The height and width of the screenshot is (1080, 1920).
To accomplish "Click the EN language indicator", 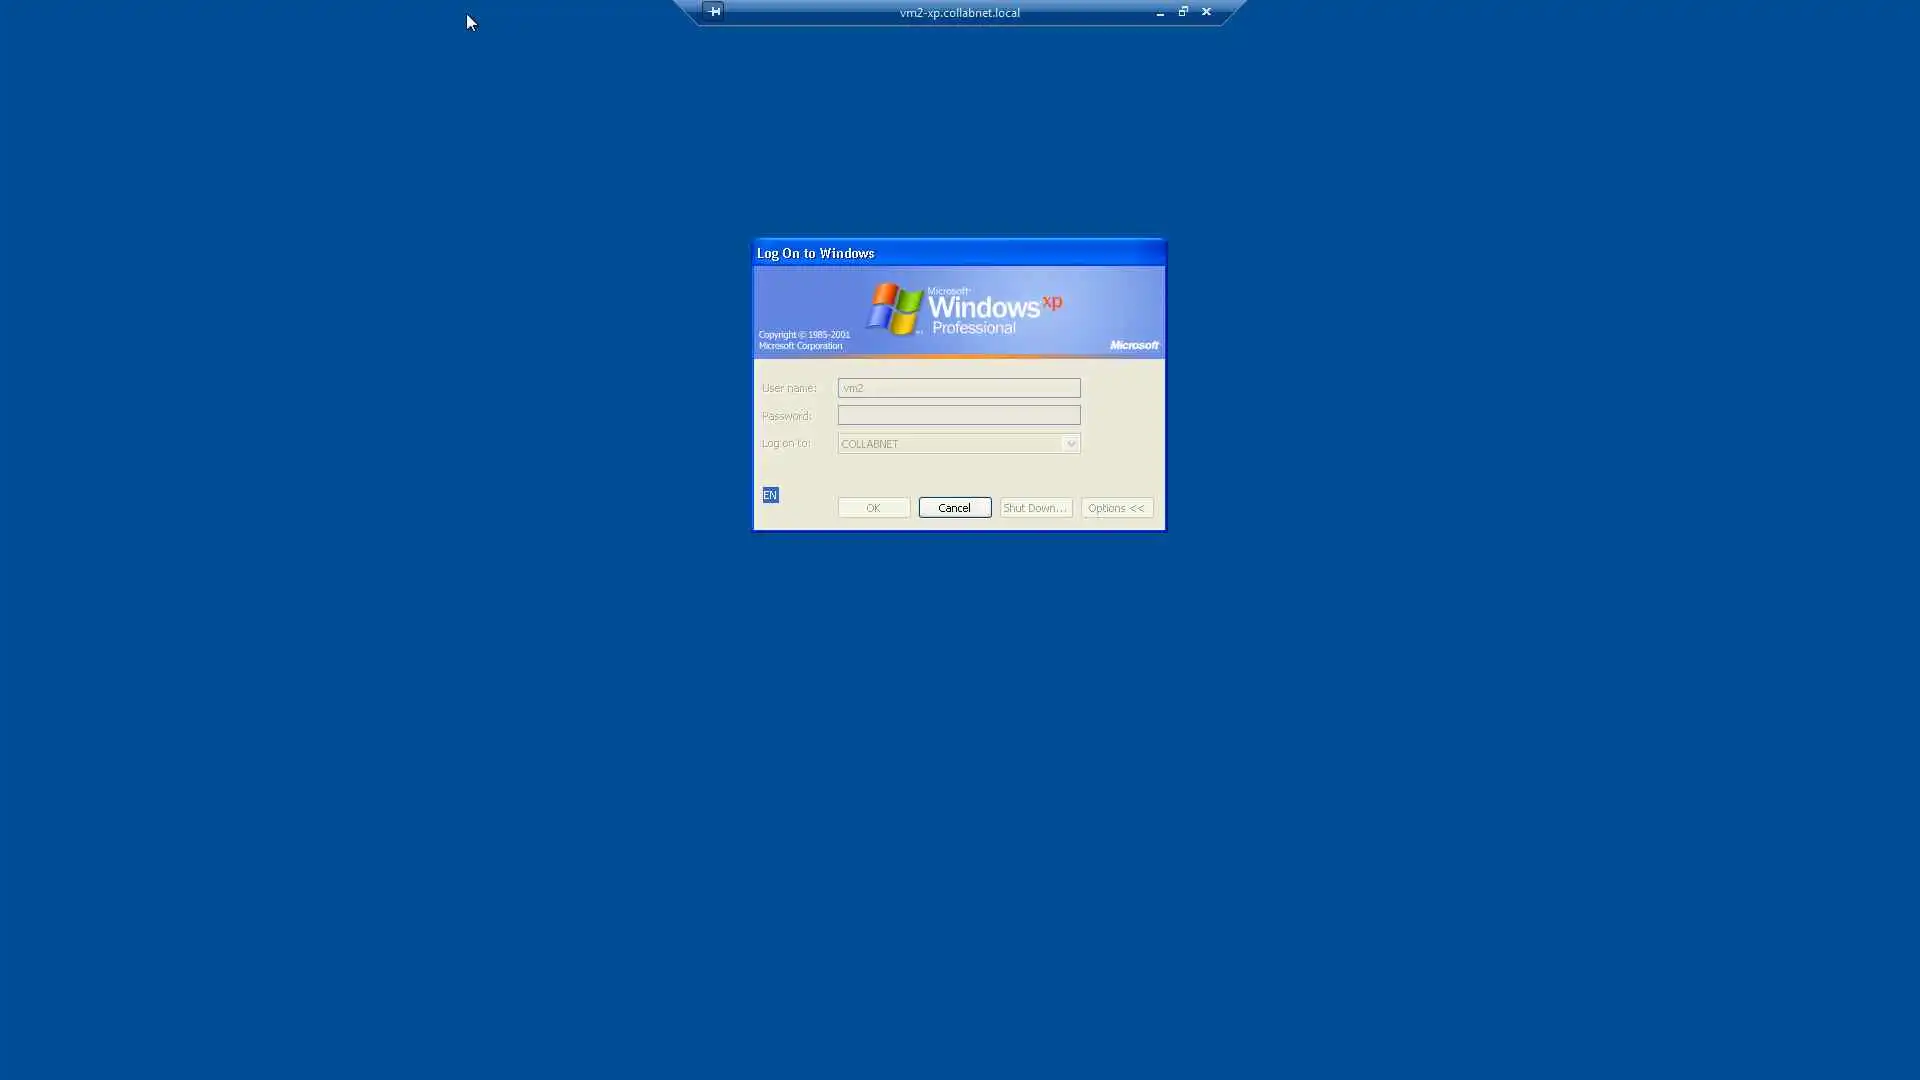I will pos(770,495).
